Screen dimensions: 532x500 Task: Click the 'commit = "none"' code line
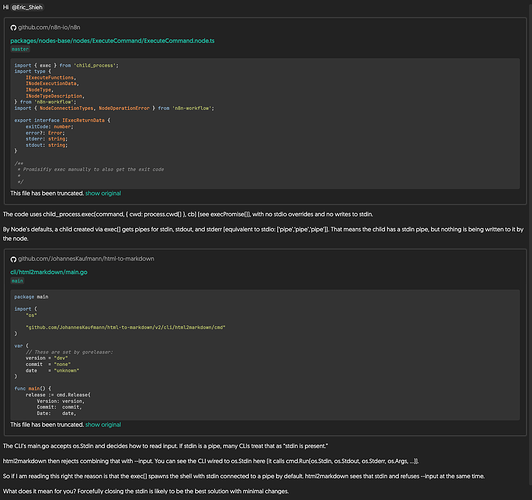click(x=48, y=364)
